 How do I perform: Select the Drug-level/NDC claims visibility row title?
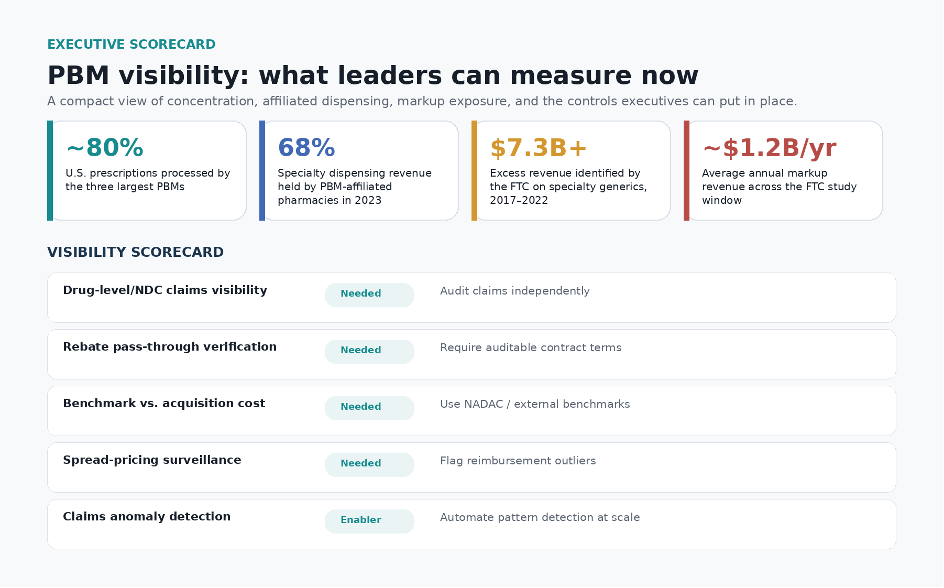point(165,290)
